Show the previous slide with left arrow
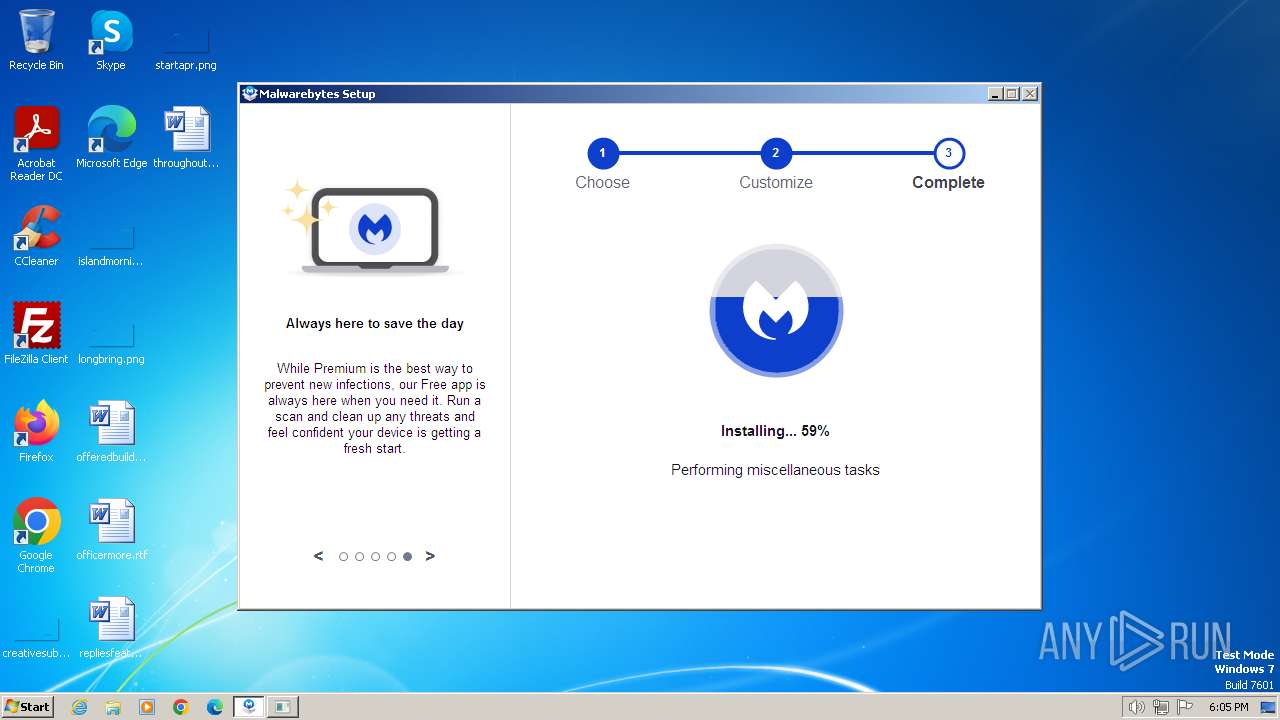Viewport: 1280px width, 720px height. pyautogui.click(x=319, y=556)
